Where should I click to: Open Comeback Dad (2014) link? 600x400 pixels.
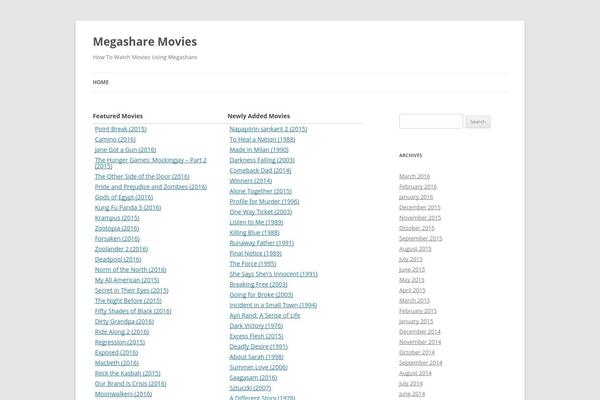[260, 170]
